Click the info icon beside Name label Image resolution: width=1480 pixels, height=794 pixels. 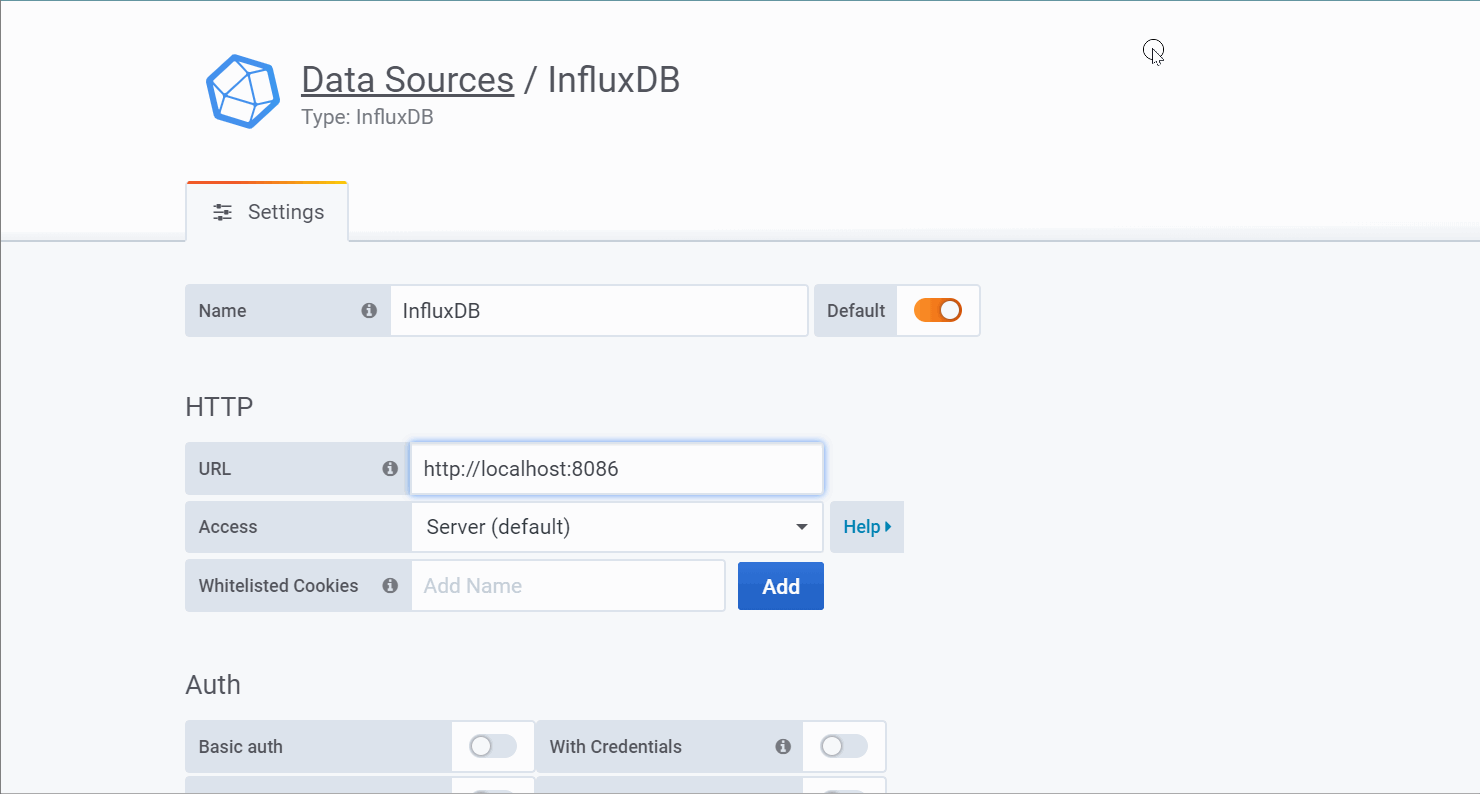369,311
